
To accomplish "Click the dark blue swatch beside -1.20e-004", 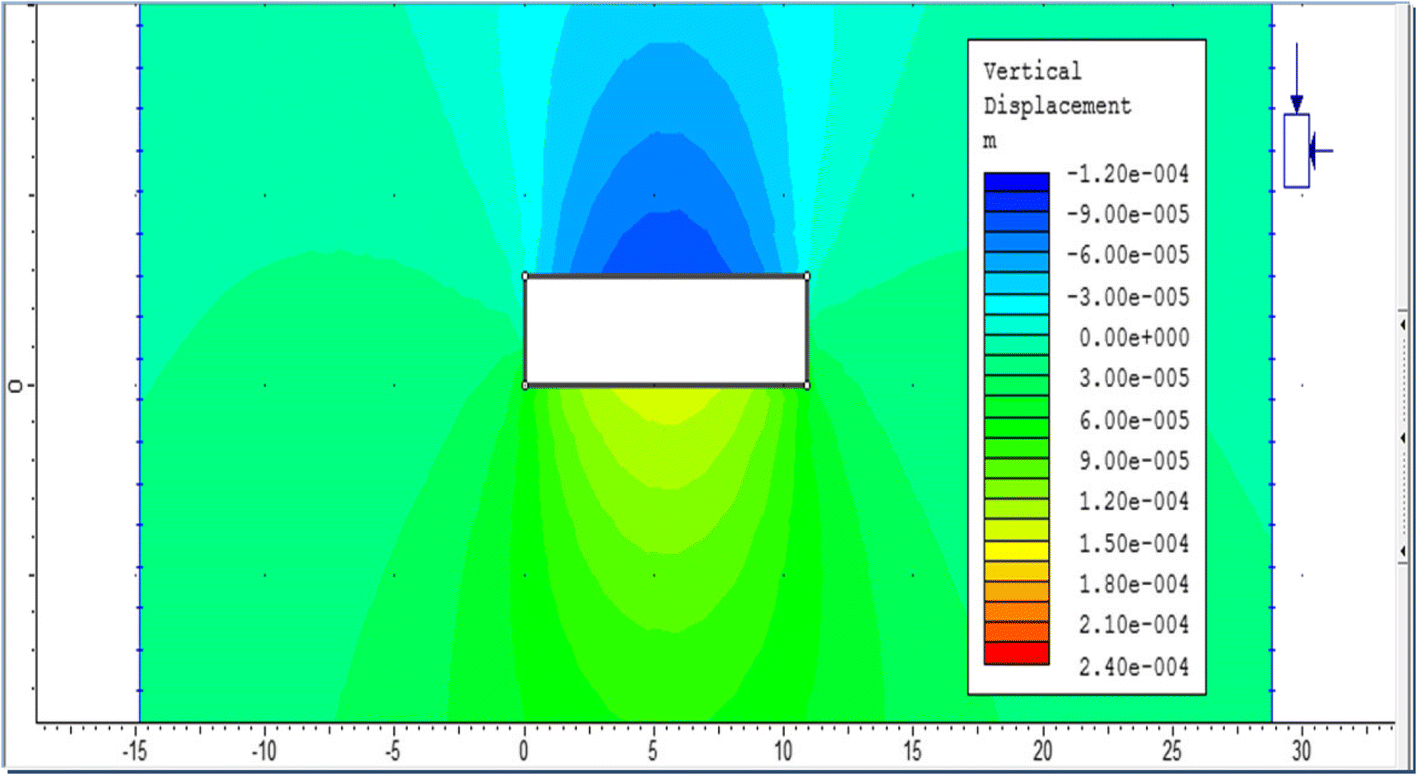I will point(1016,181).
